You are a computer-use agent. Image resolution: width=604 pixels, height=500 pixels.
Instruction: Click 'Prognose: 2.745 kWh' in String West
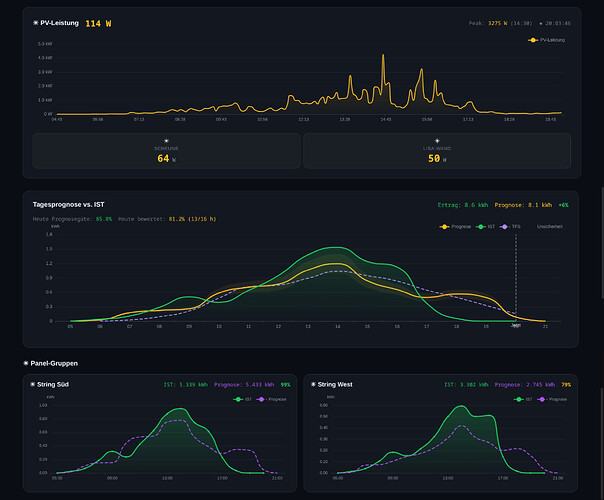[525, 384]
